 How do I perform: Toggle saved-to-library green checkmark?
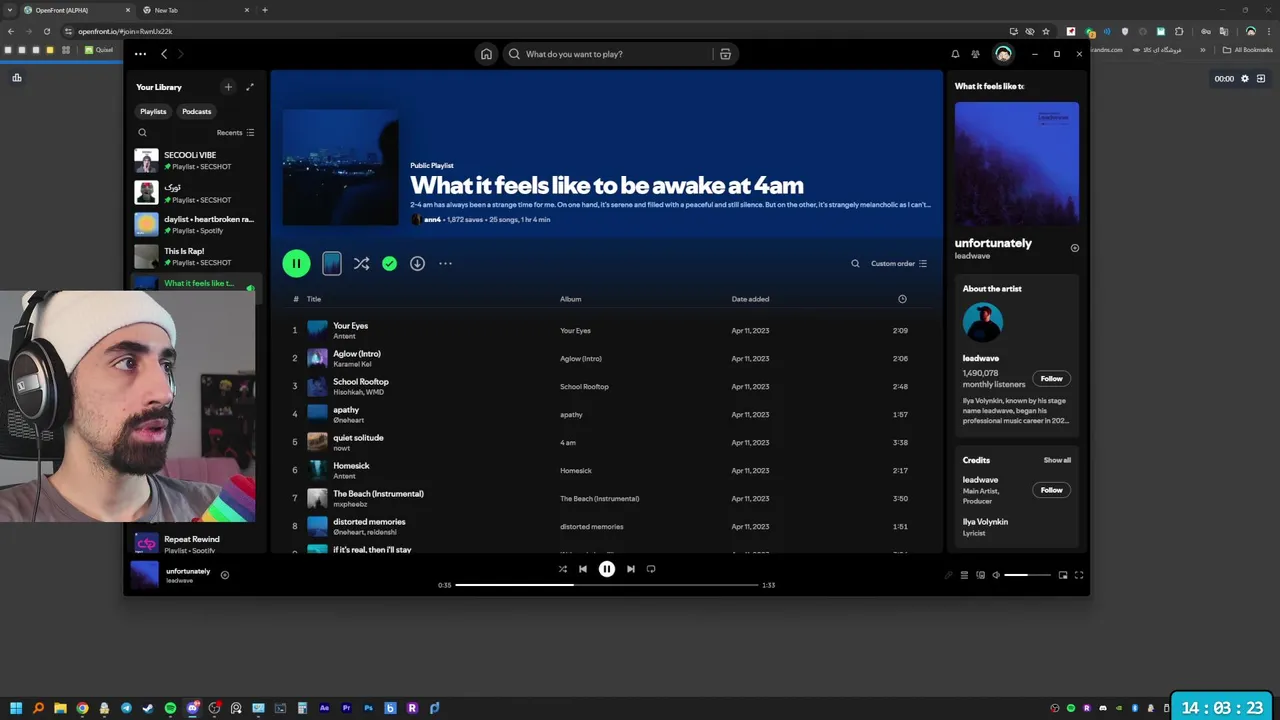pyautogui.click(x=389, y=263)
